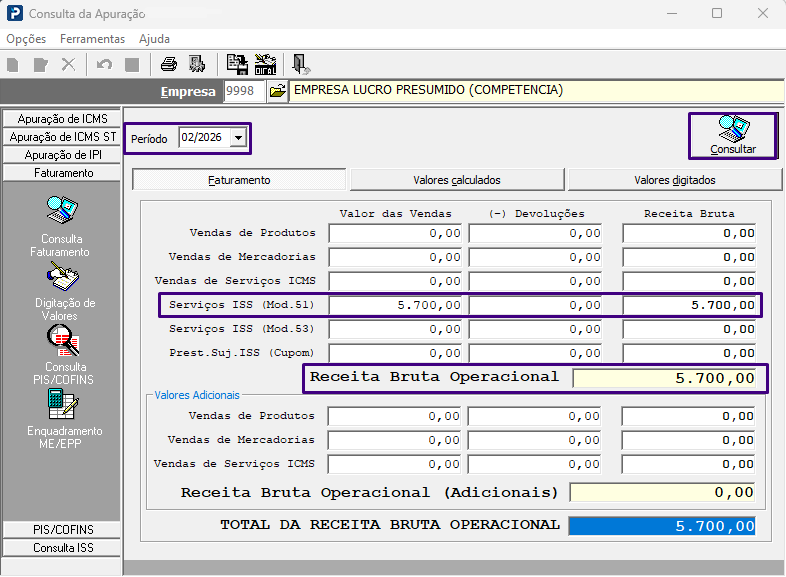Click Receita Bruta Operacional (Adicionais) field
The width and height of the screenshot is (786, 577).
click(x=662, y=492)
